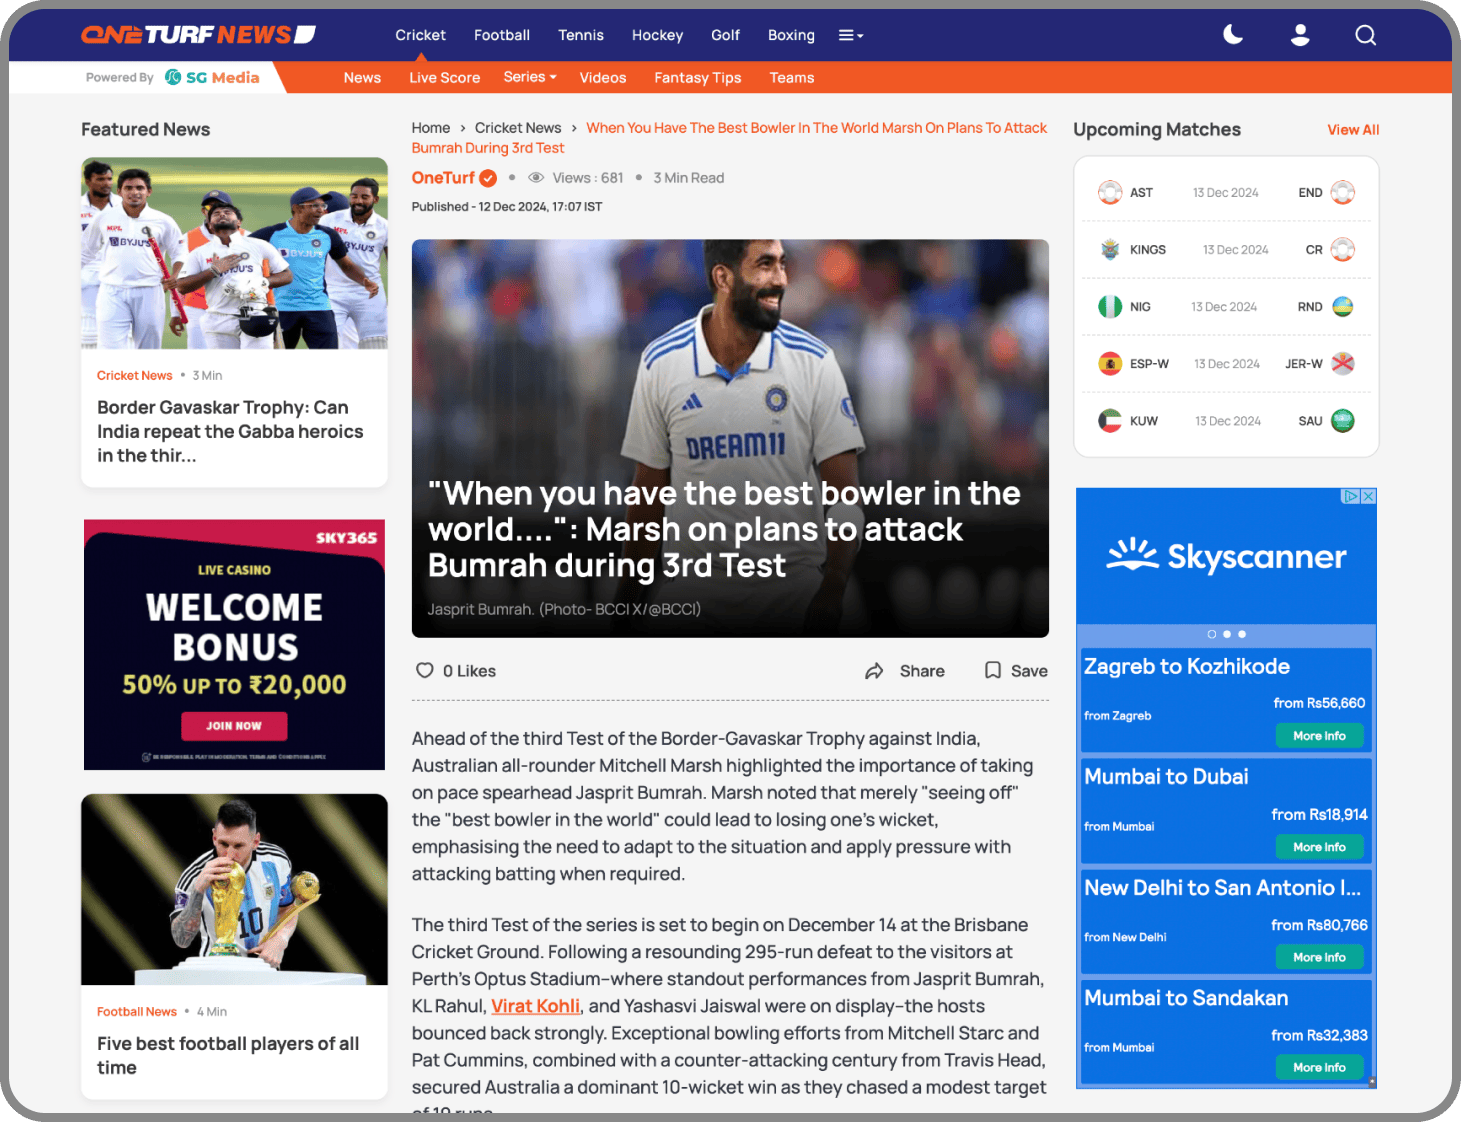The image size is (1461, 1122).
Task: Click the OneTurf author link
Action: (x=443, y=177)
